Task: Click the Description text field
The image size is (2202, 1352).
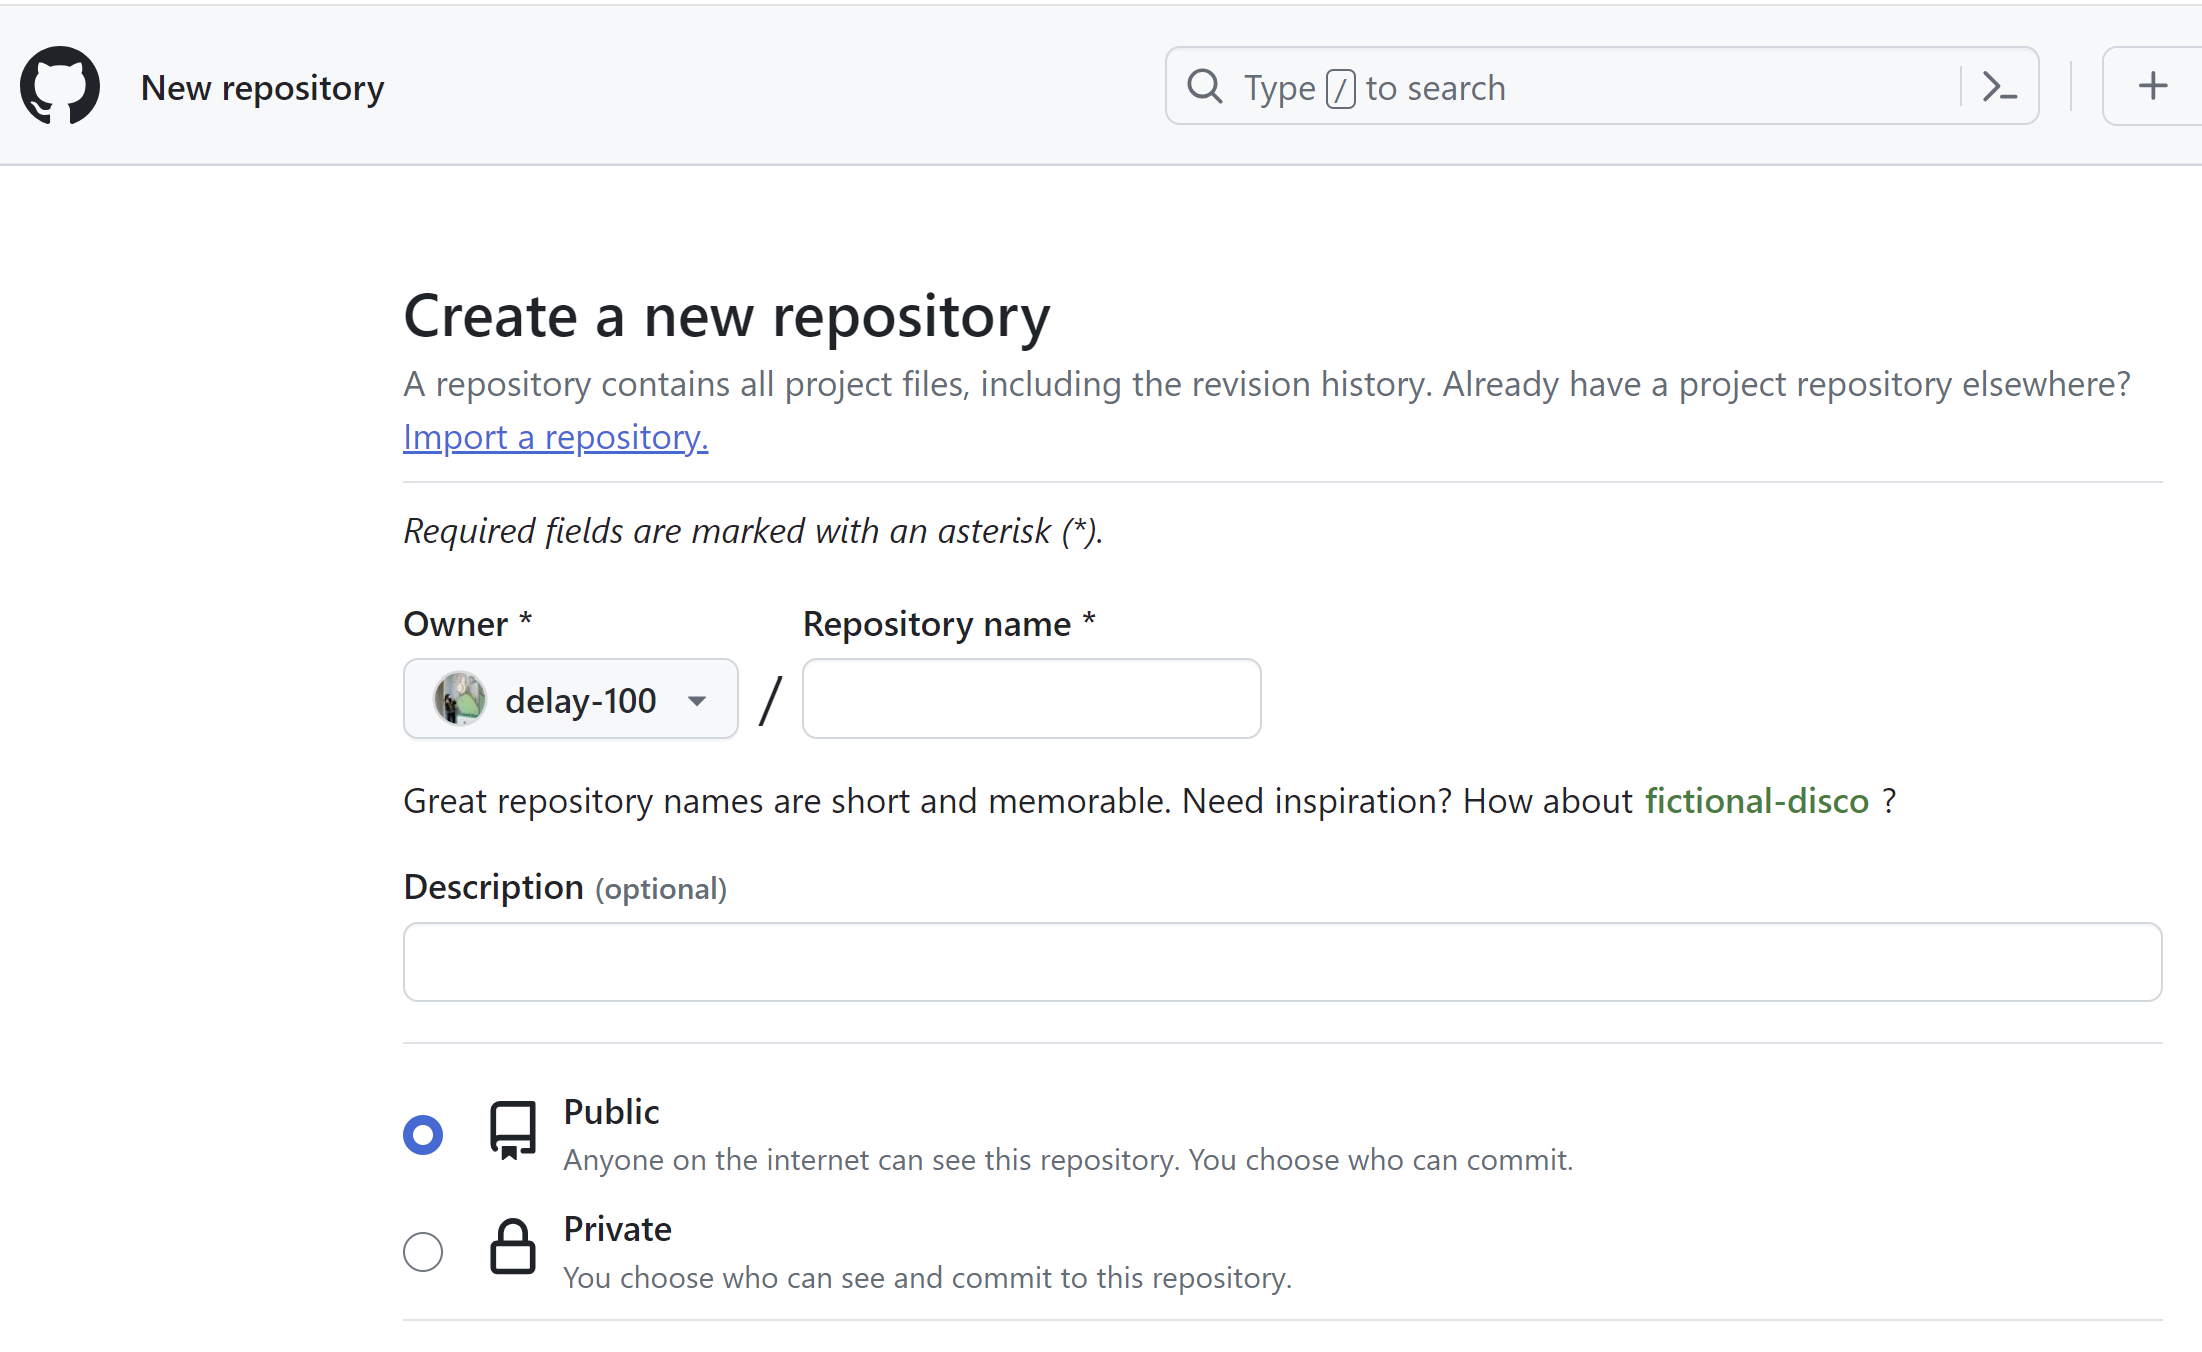Action: pyautogui.click(x=1282, y=962)
